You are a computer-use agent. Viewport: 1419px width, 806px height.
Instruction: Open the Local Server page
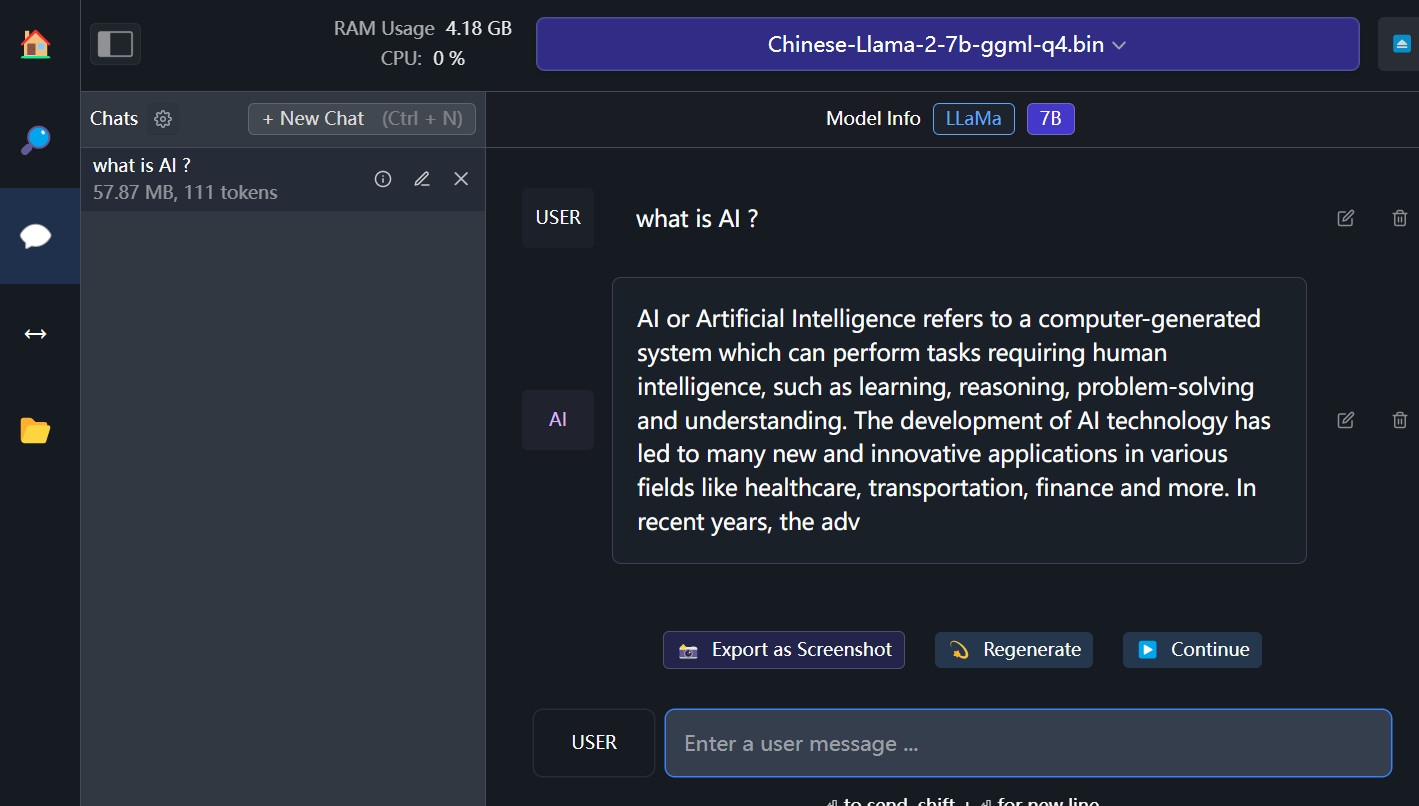[x=36, y=333]
